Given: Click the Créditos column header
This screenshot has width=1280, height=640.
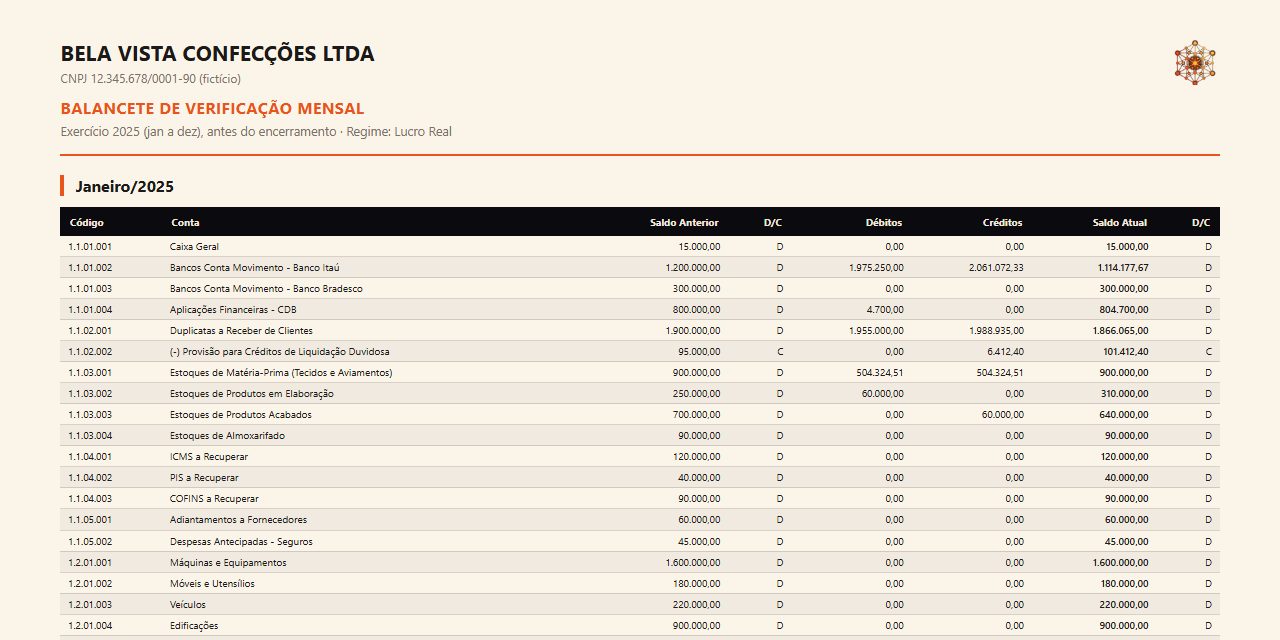Looking at the screenshot, I should (1003, 223).
